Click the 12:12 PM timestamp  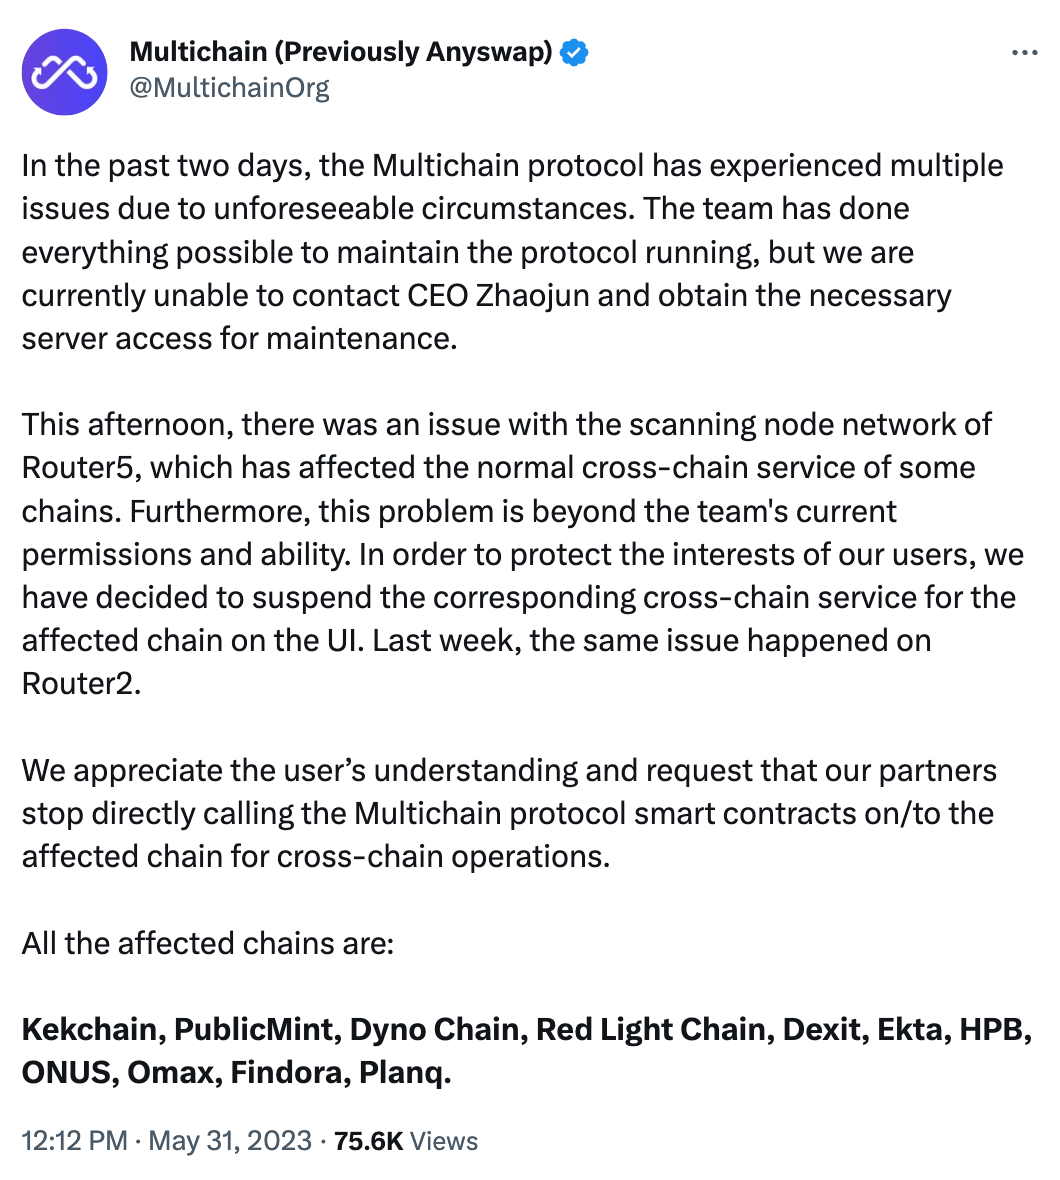(74, 1141)
